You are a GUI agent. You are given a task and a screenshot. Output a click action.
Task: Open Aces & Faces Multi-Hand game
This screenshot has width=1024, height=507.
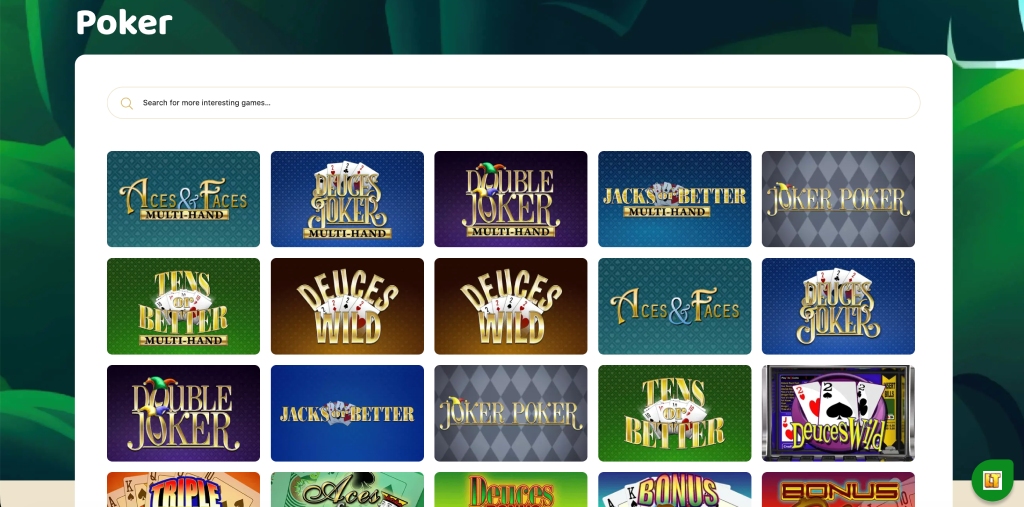click(184, 199)
